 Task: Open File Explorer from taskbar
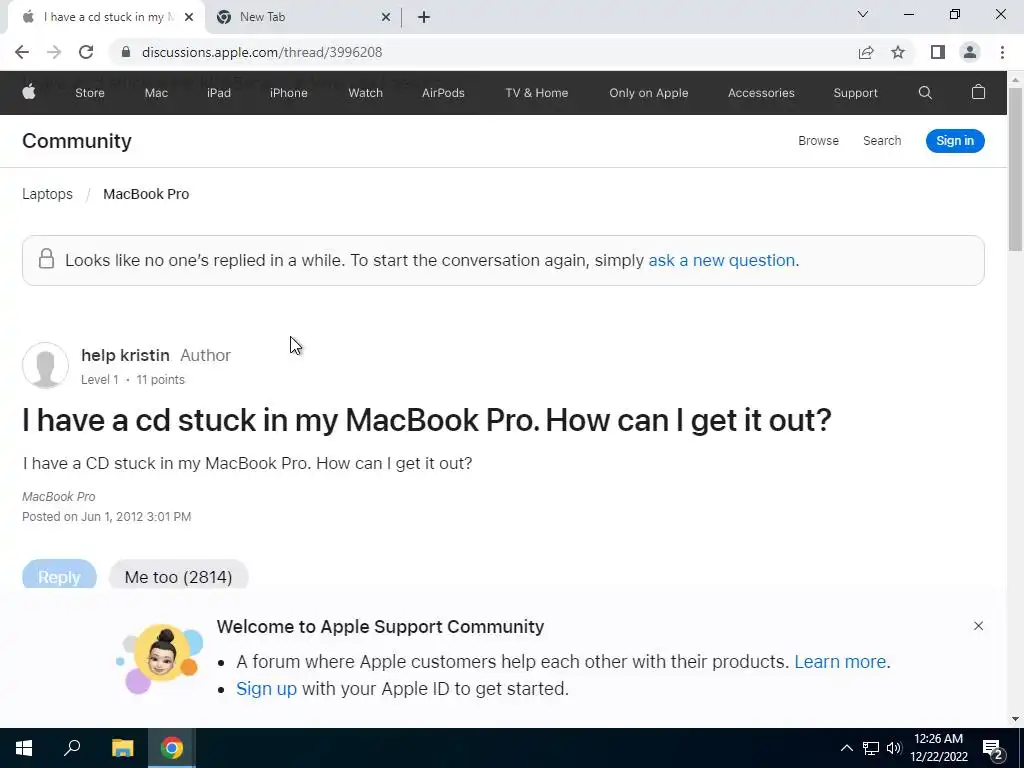(122, 748)
